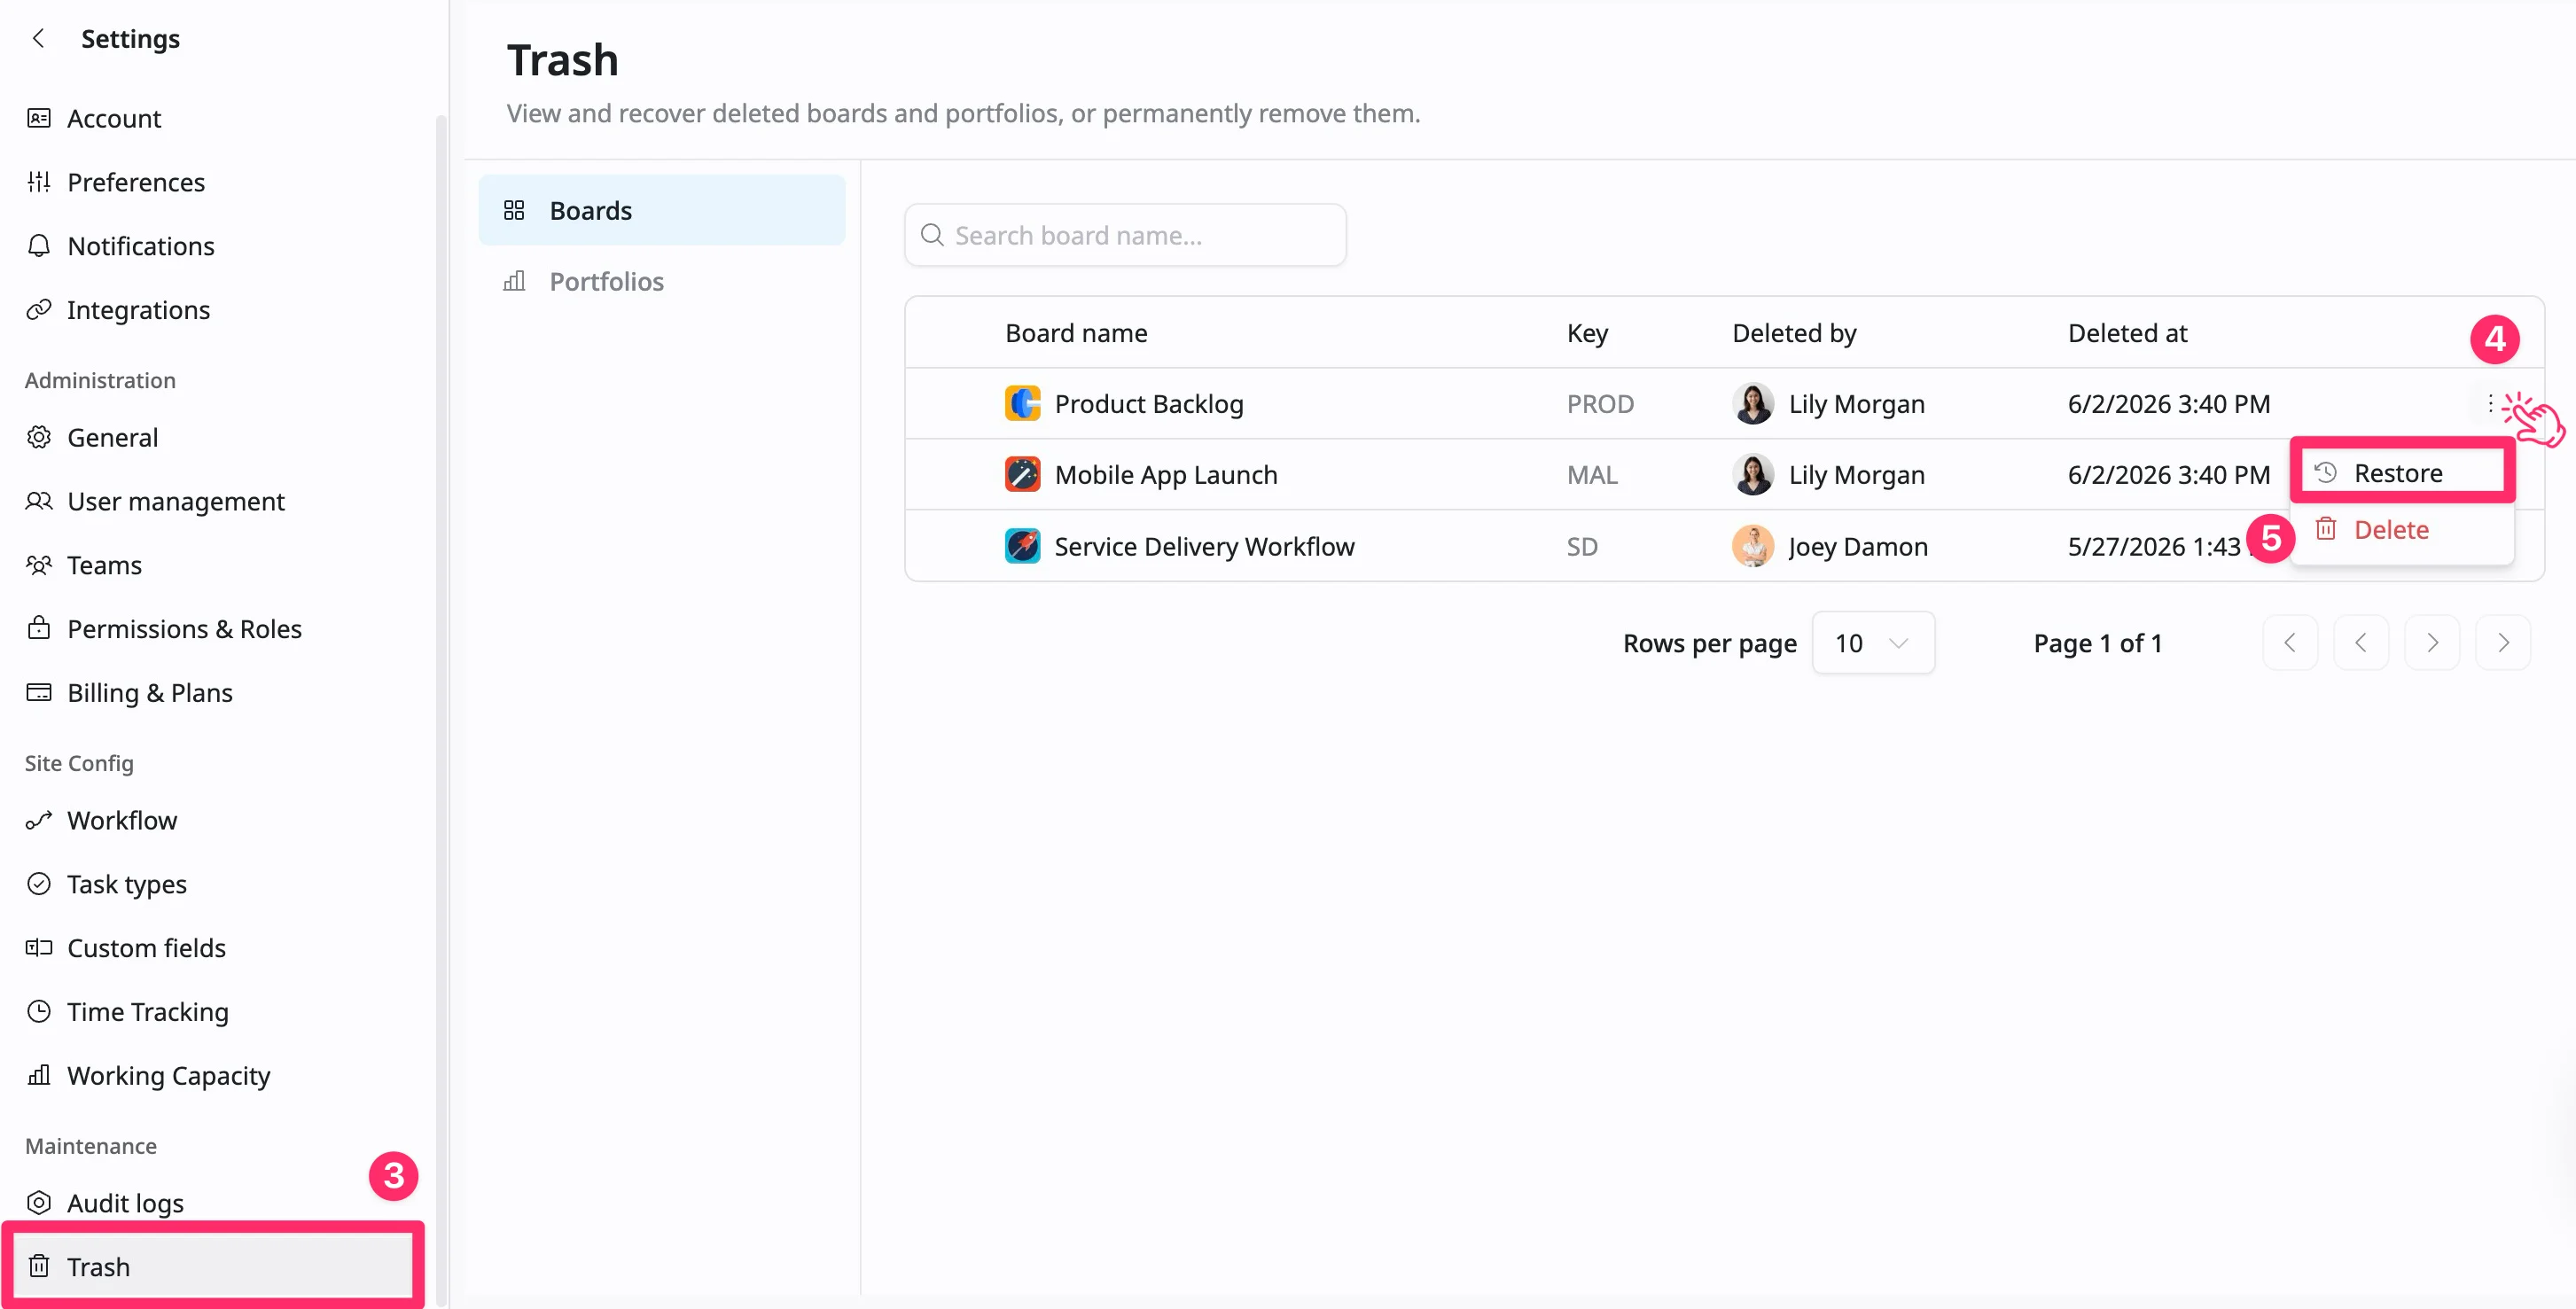Image resolution: width=2576 pixels, height=1309 pixels.
Task: Click the Working Capacity chart icon
Action: [39, 1075]
